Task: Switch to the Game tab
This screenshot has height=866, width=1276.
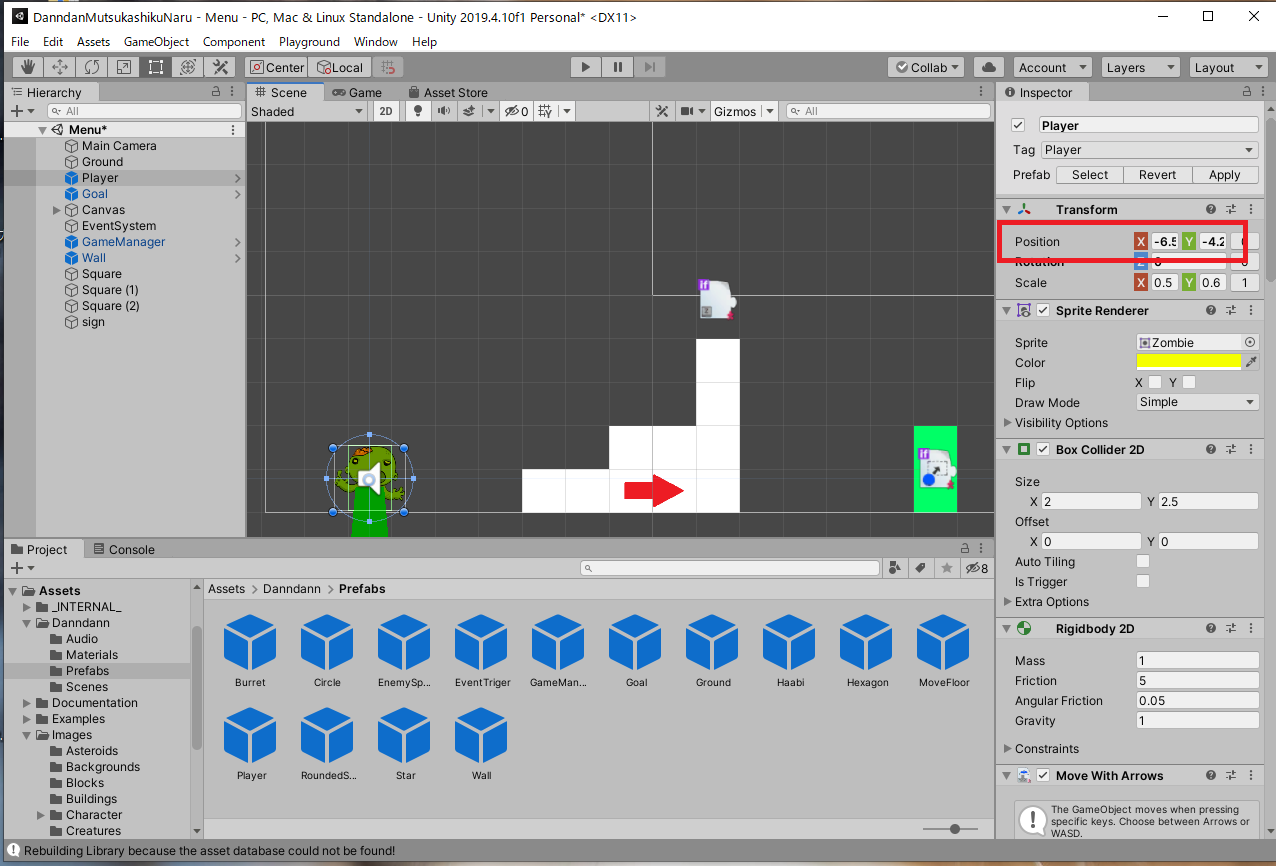Action: 357,92
